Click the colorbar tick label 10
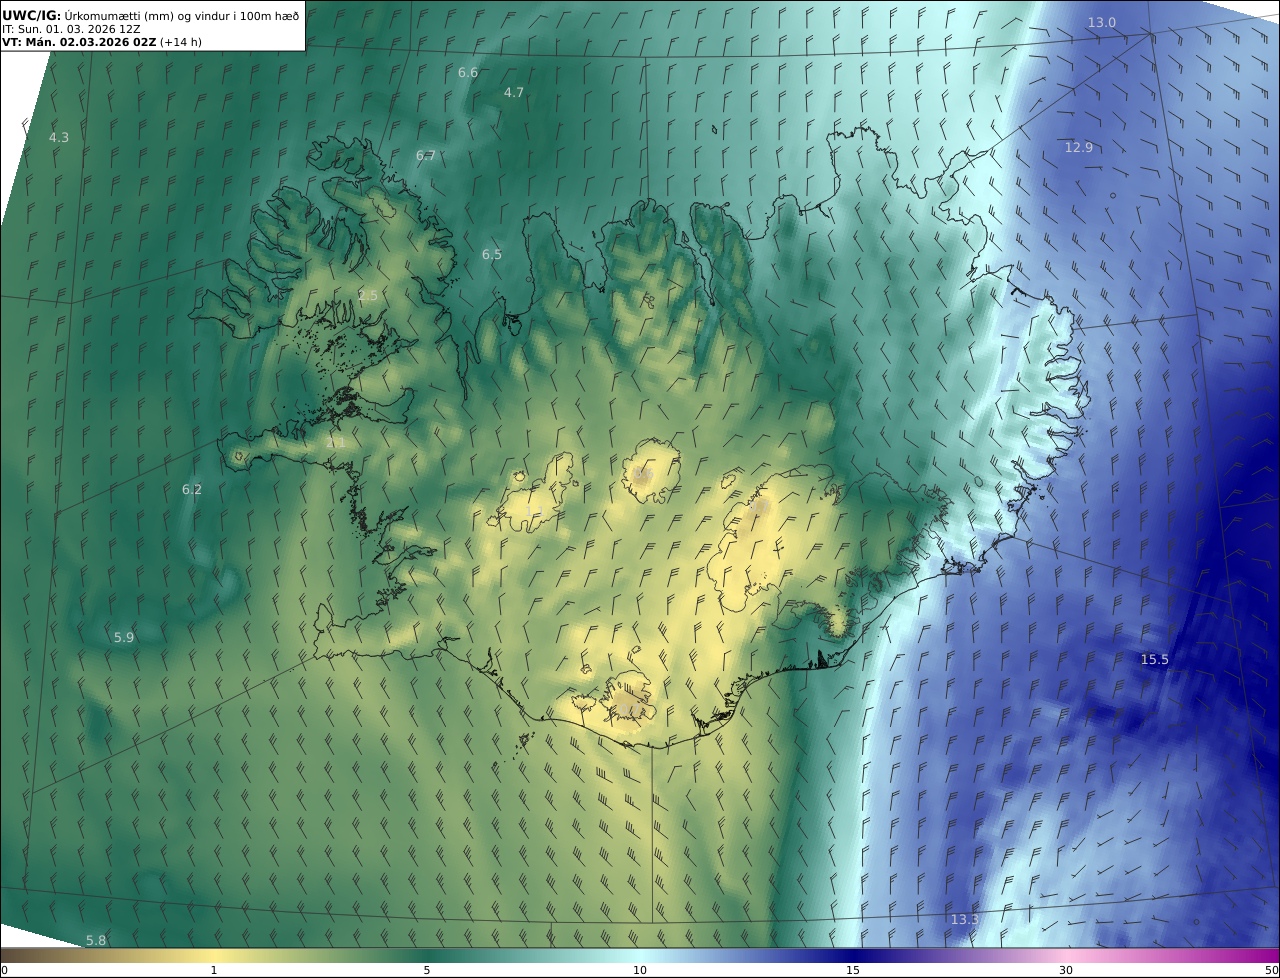This screenshot has width=1280, height=978. pyautogui.click(x=640, y=970)
